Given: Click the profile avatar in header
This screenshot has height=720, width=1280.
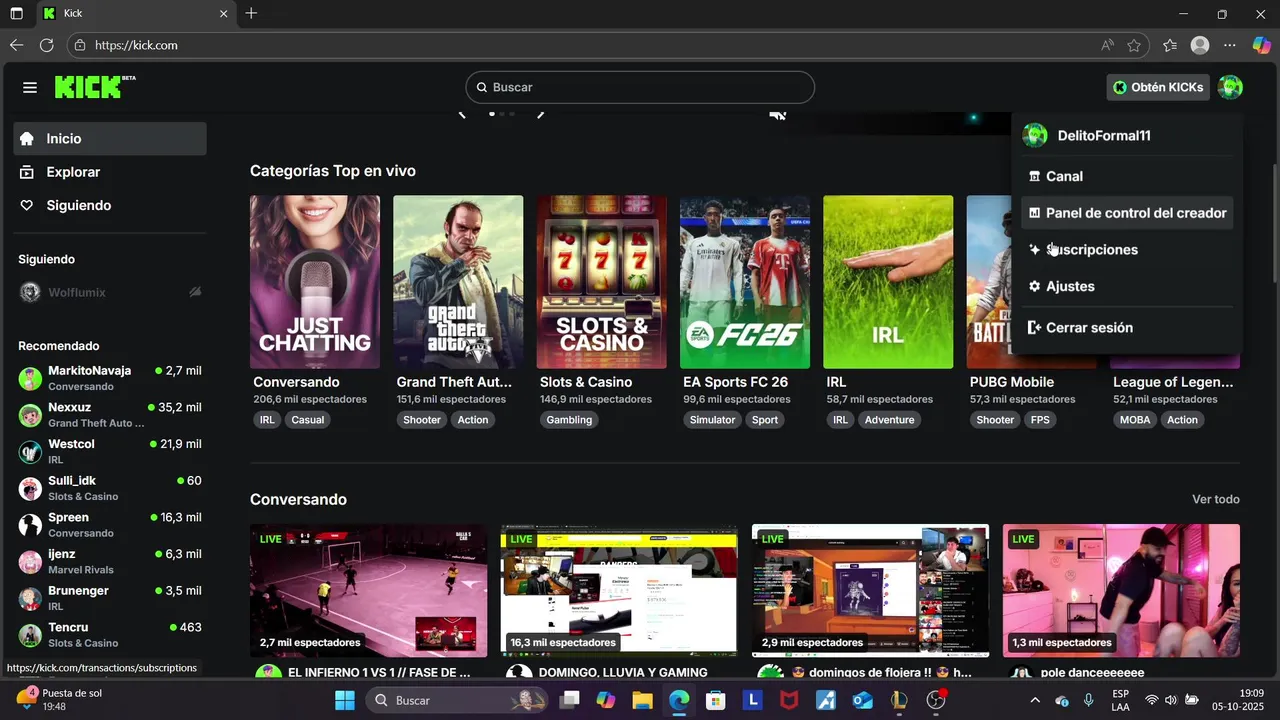Looking at the screenshot, I should (1230, 87).
